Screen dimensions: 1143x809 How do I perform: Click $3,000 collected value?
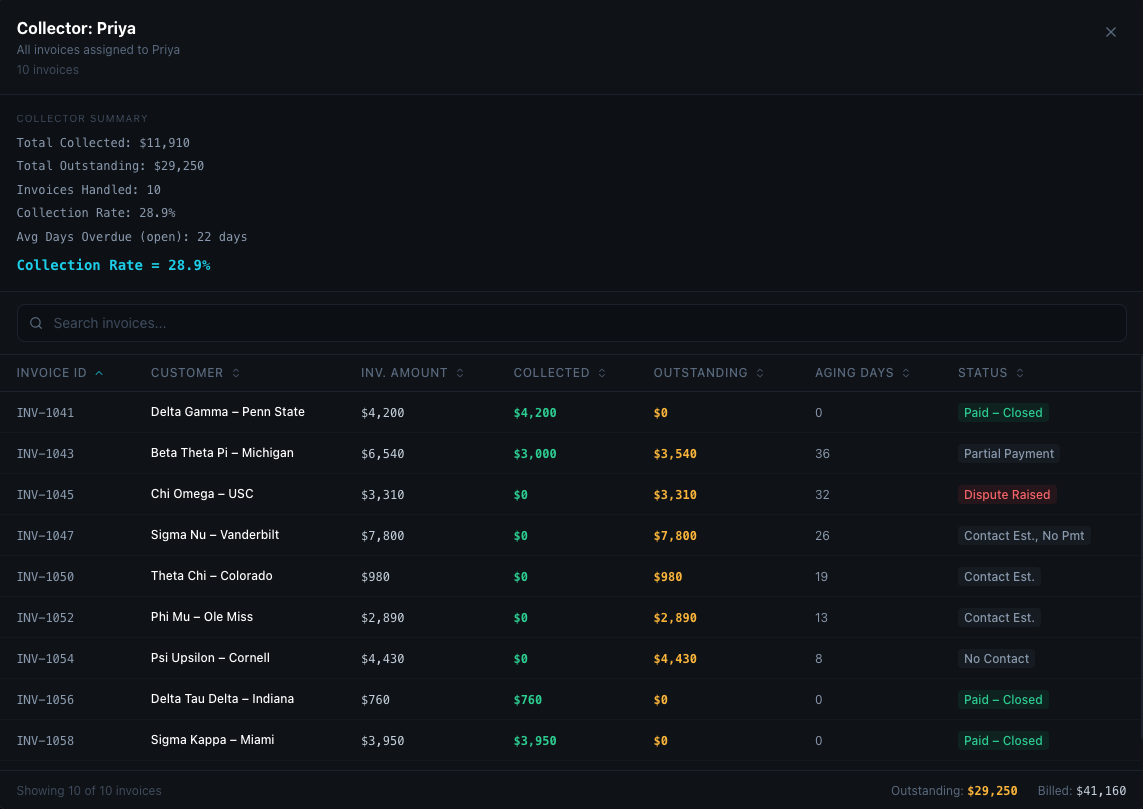click(x=535, y=453)
